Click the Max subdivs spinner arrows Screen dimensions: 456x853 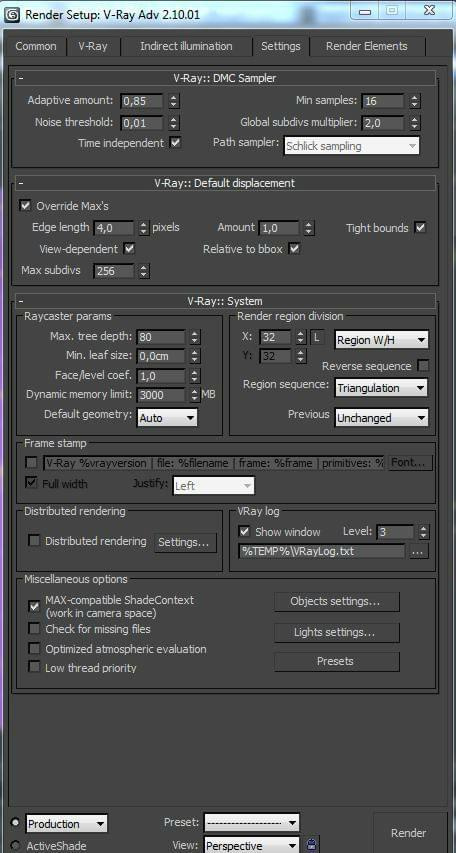(144, 270)
